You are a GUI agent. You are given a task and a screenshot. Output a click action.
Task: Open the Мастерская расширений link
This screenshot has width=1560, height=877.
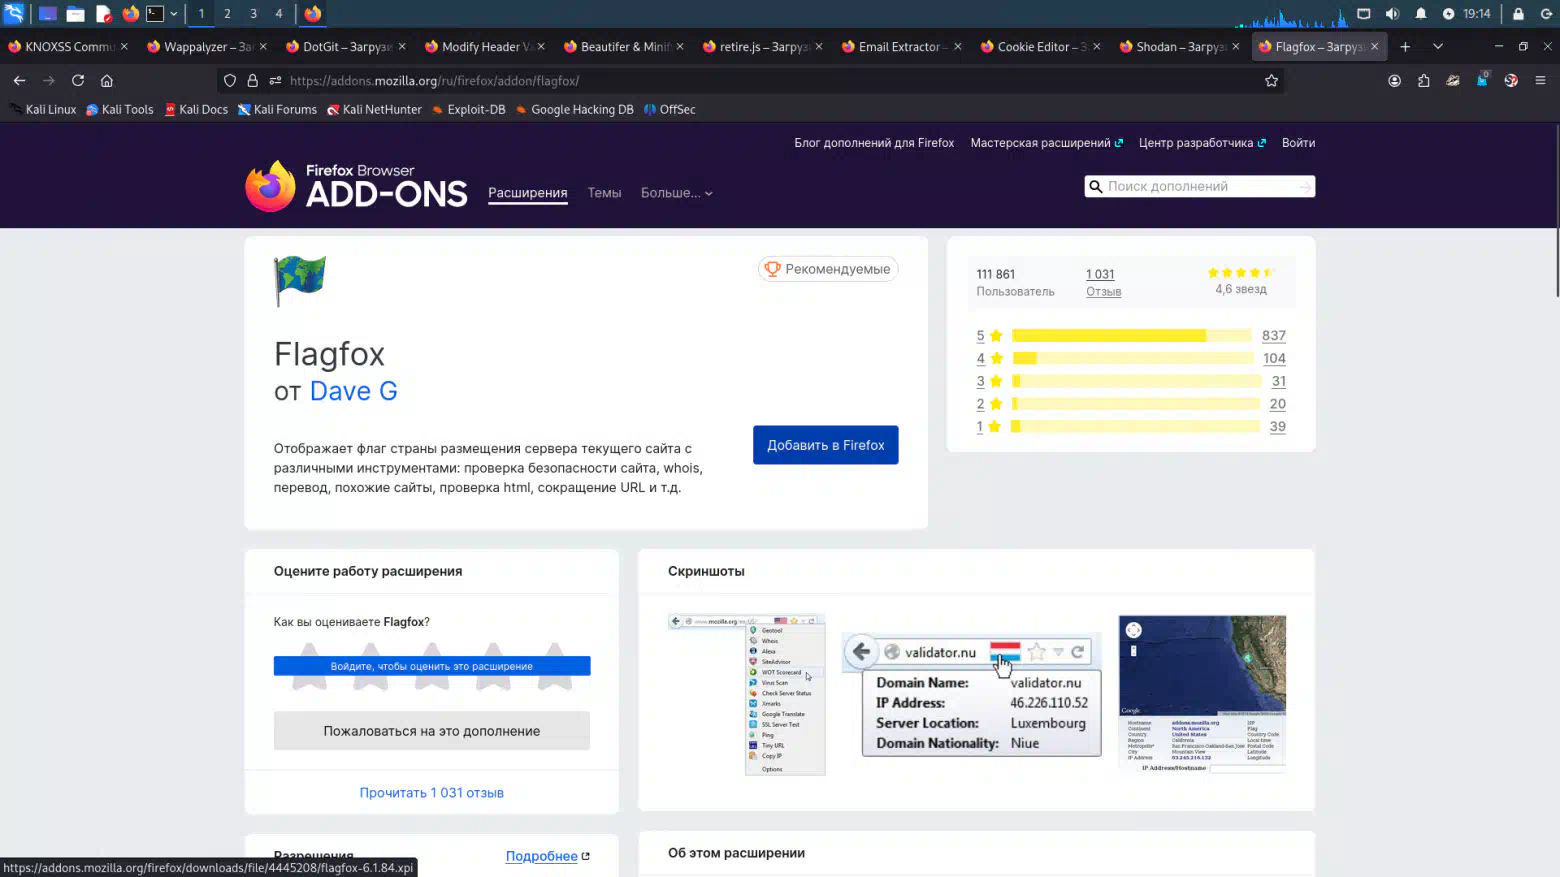(x=1046, y=143)
